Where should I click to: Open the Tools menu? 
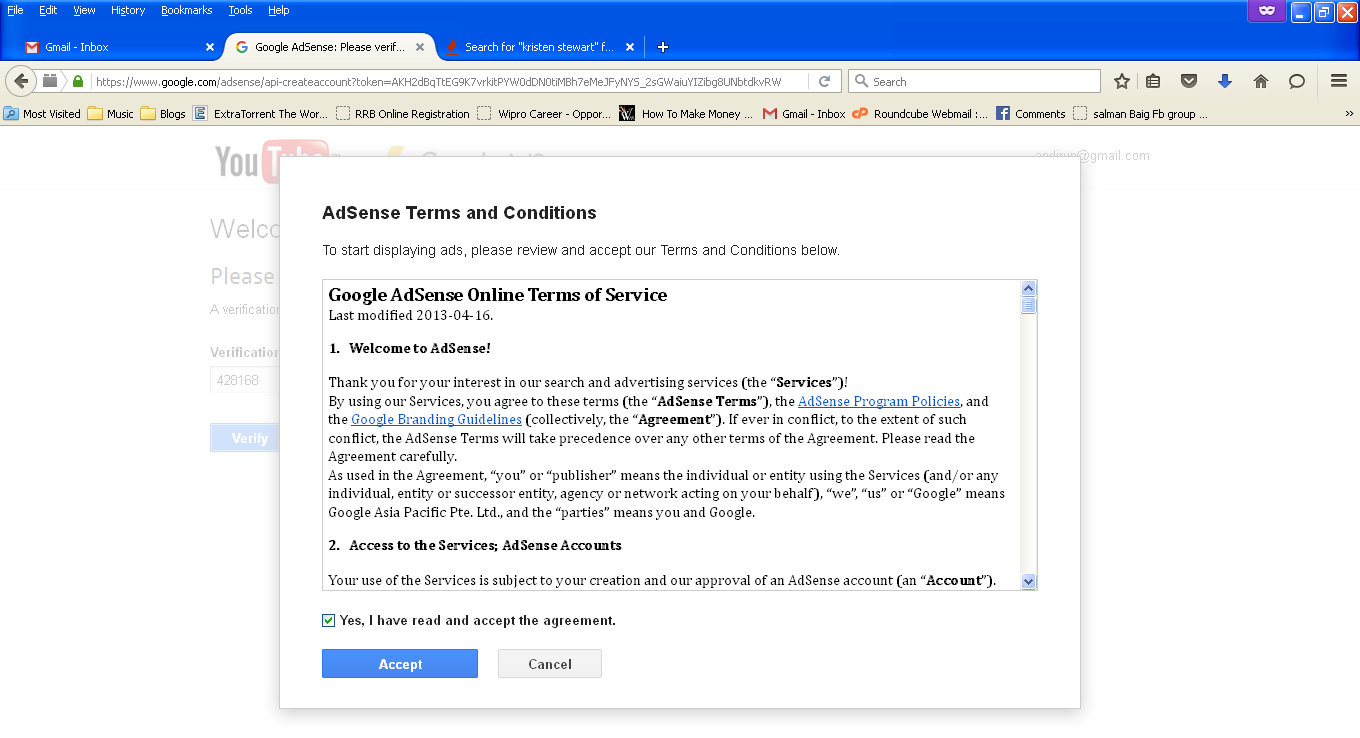(x=240, y=10)
